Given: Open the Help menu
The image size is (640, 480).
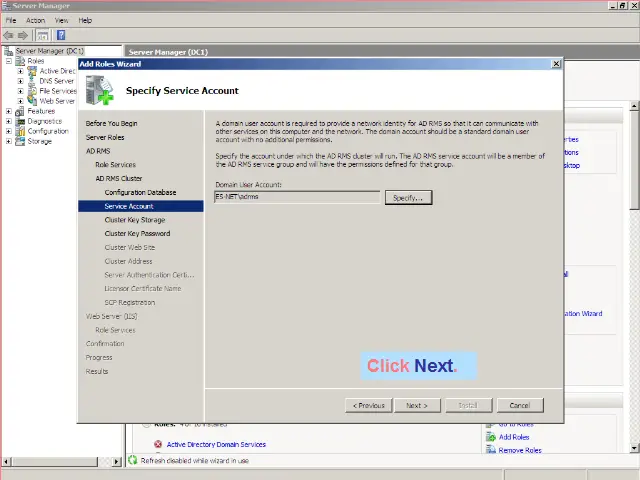Looking at the screenshot, I should (x=85, y=20).
